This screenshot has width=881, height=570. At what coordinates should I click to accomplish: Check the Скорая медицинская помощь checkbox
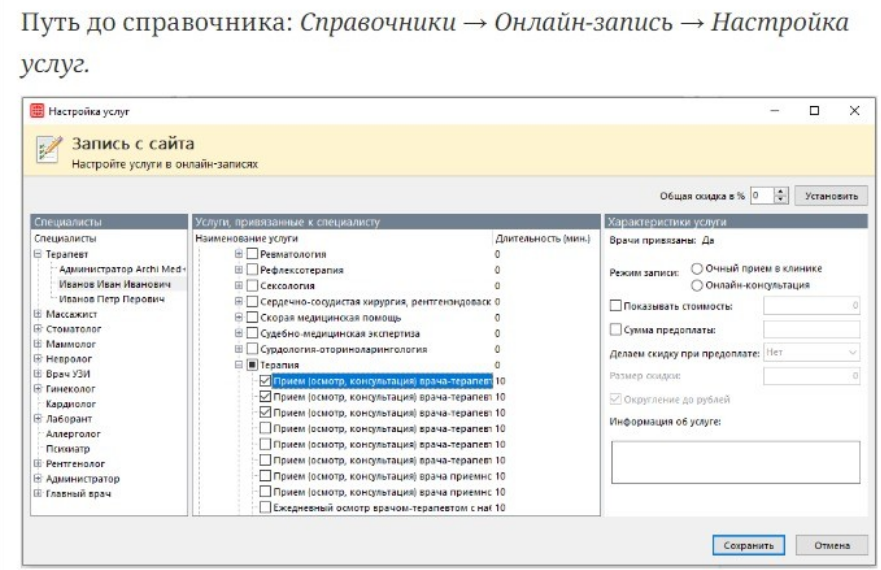253,318
